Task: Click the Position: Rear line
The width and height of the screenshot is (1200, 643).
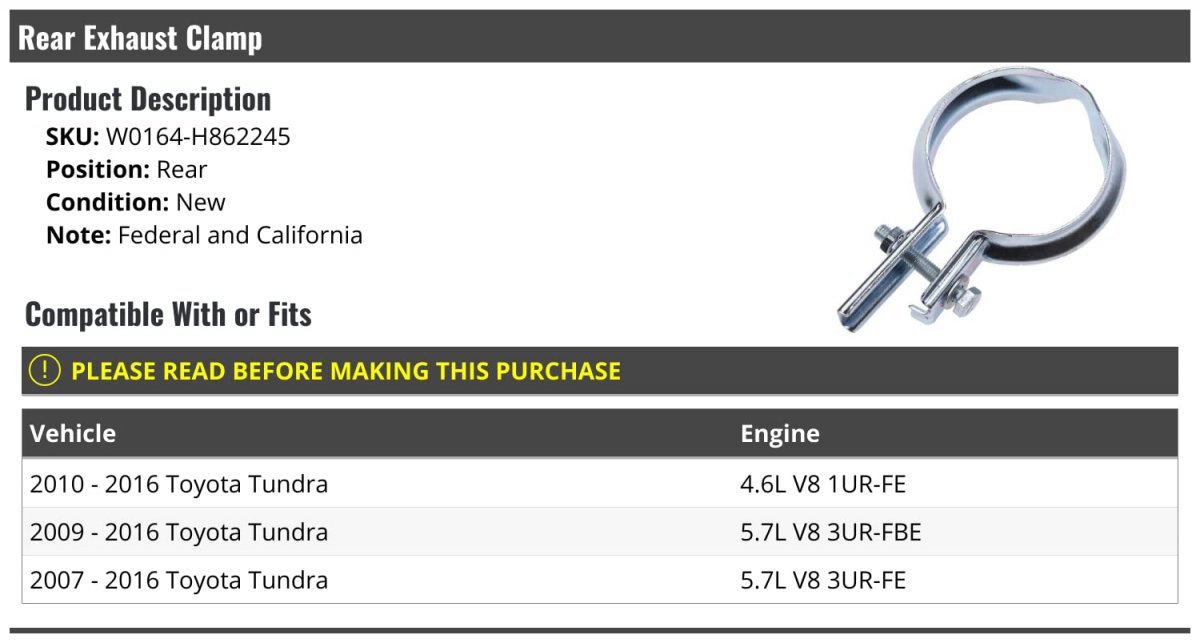Action: 127,169
